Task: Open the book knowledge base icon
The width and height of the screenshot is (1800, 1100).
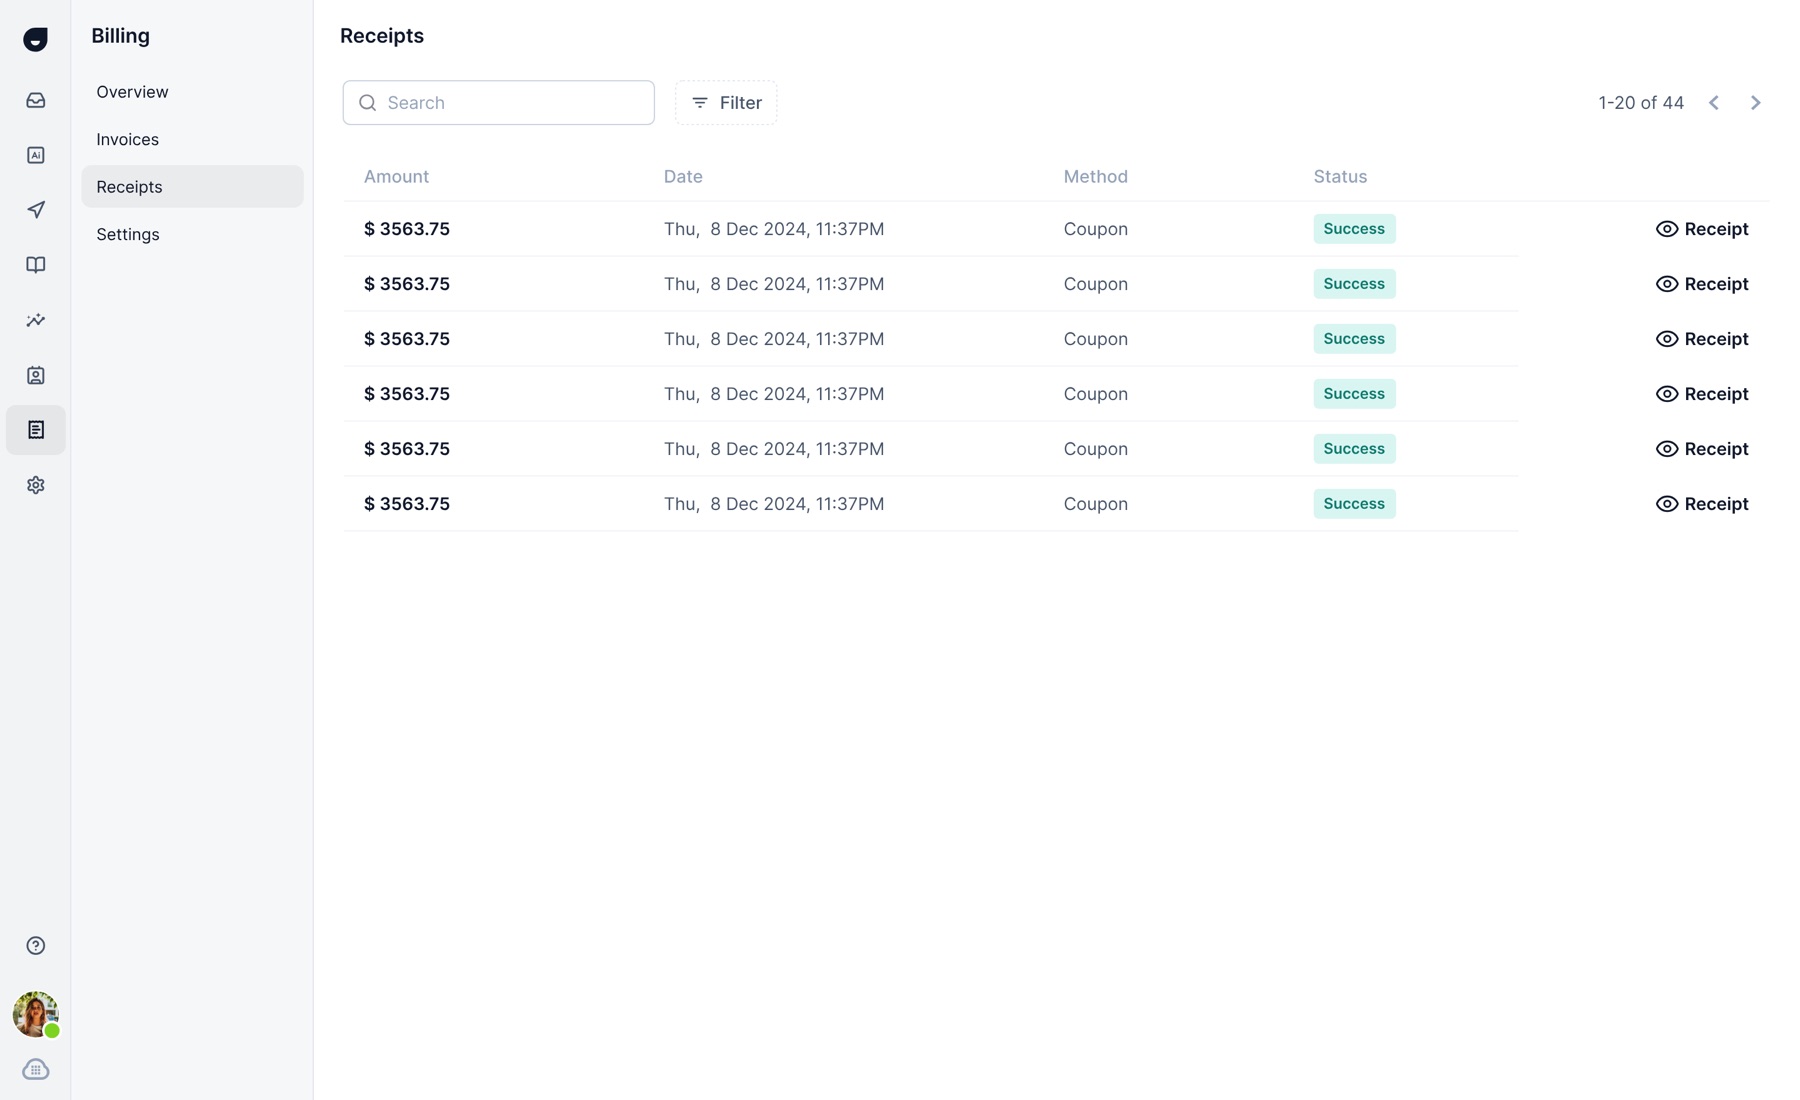Action: 35,265
